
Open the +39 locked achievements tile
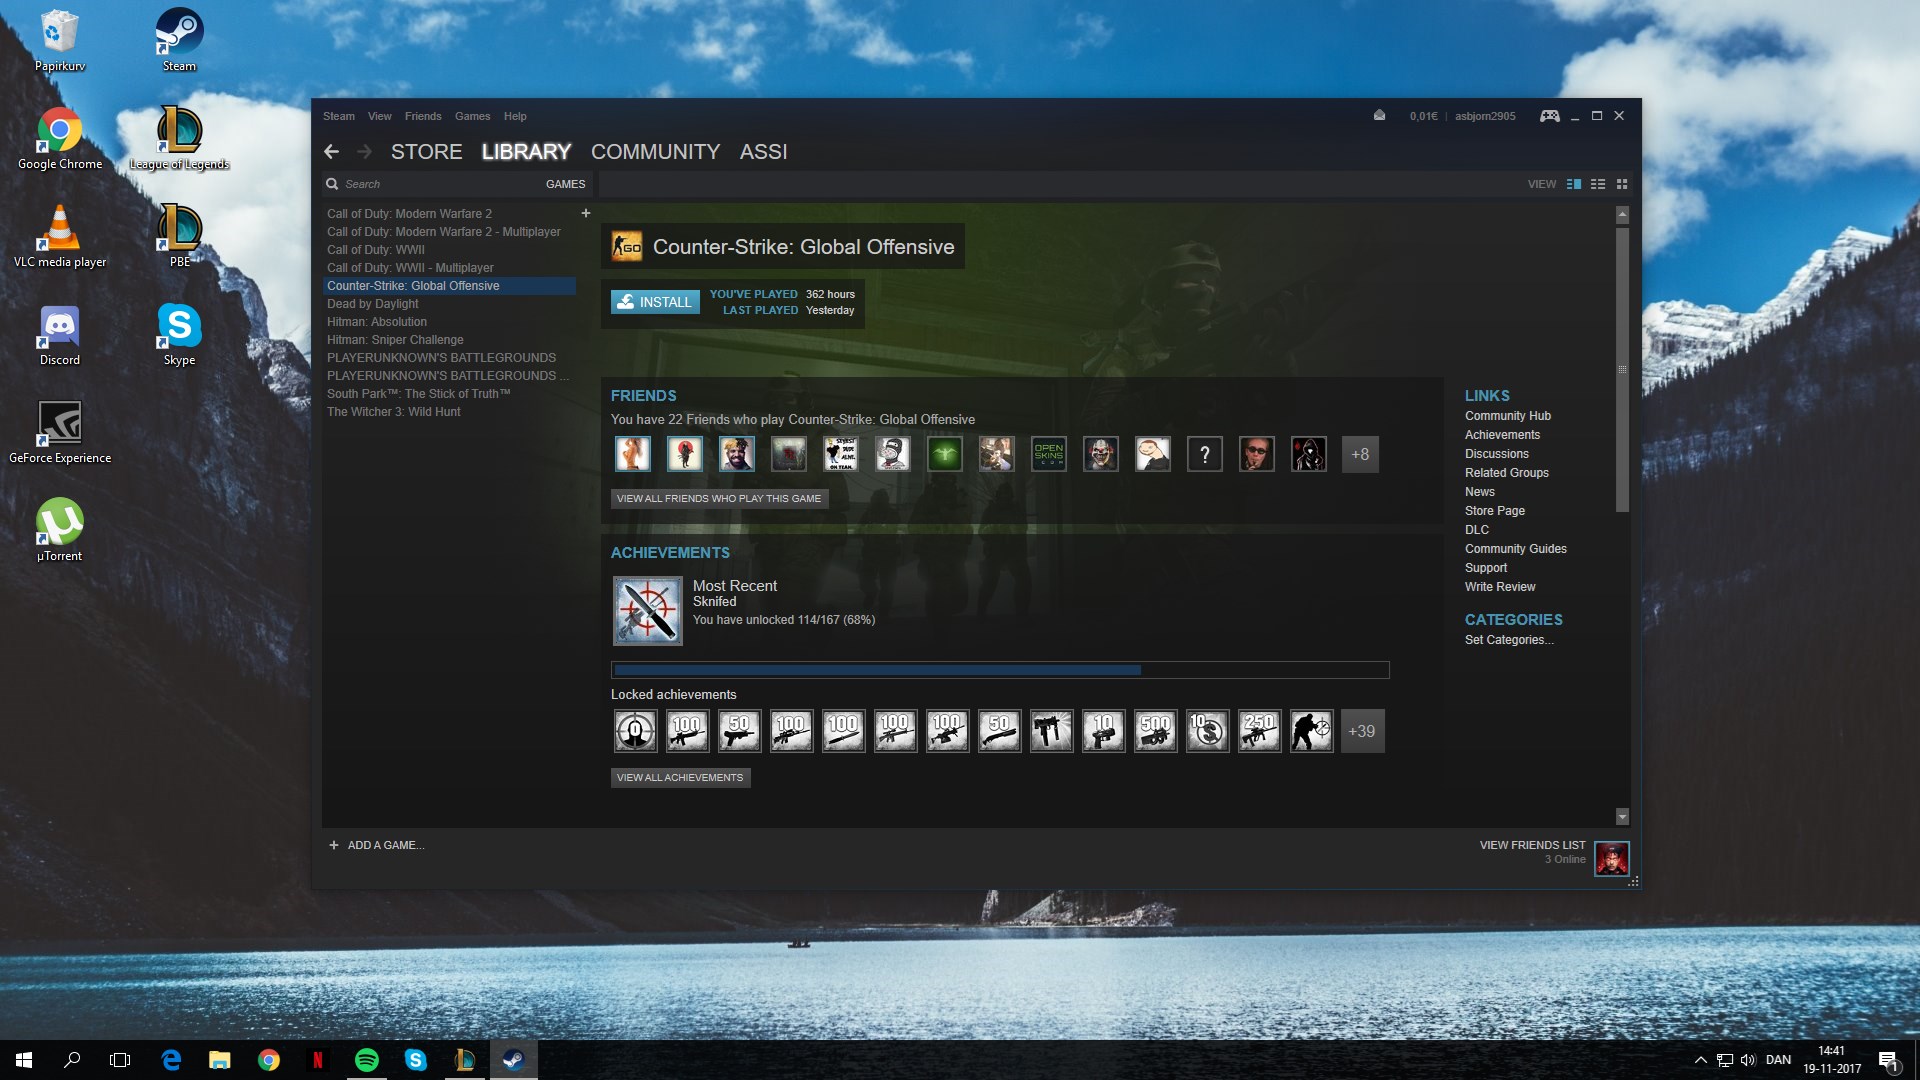click(1361, 731)
